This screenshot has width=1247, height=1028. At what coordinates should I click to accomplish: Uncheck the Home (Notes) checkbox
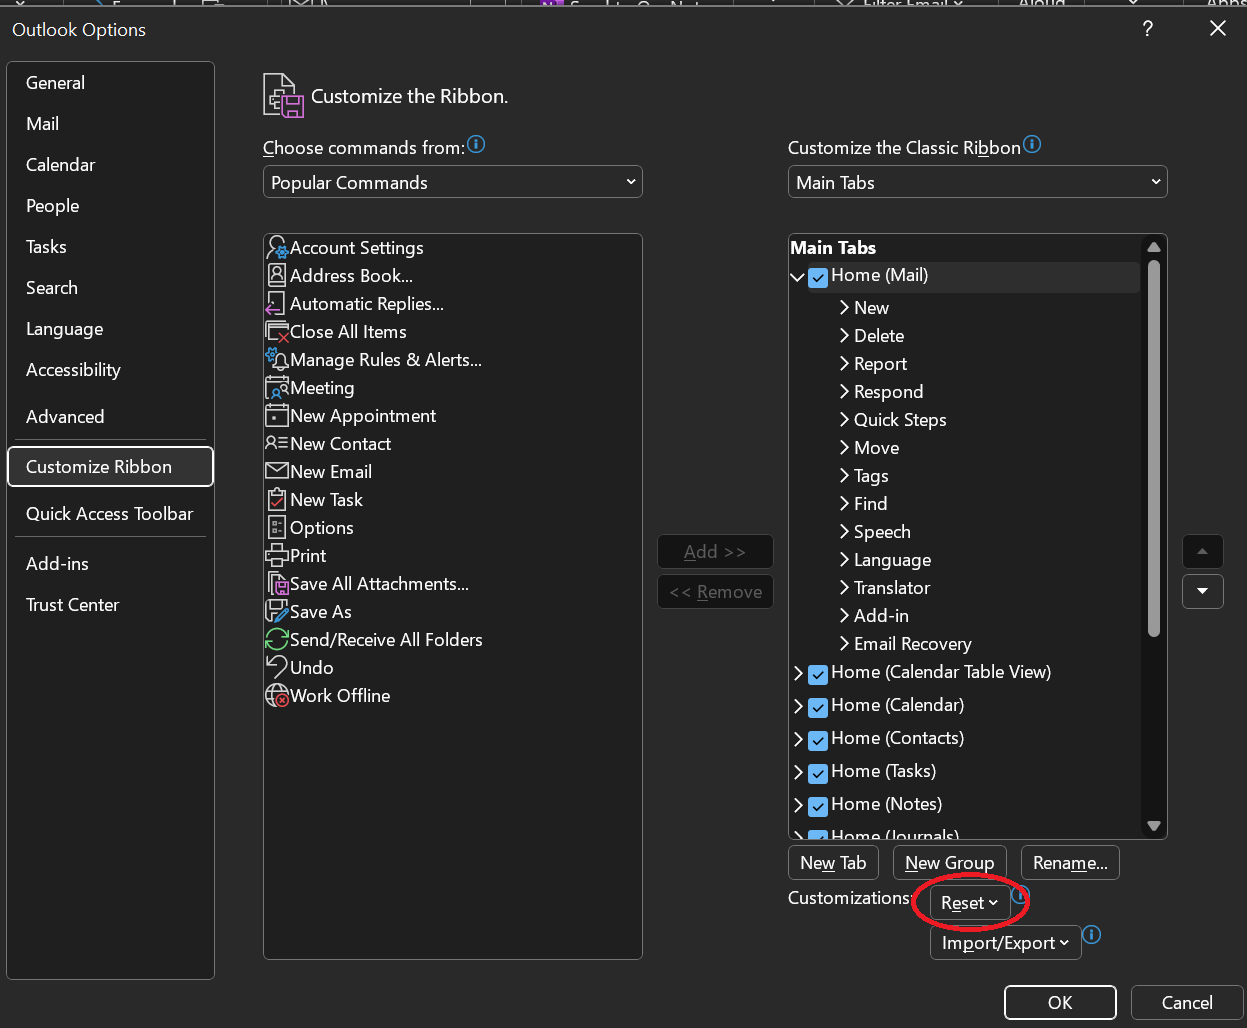(x=818, y=806)
